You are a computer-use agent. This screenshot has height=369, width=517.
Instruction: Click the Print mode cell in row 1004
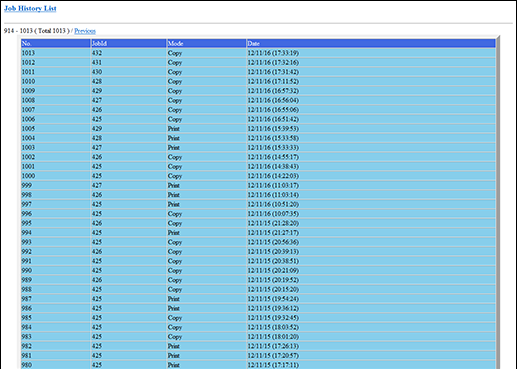coord(206,138)
